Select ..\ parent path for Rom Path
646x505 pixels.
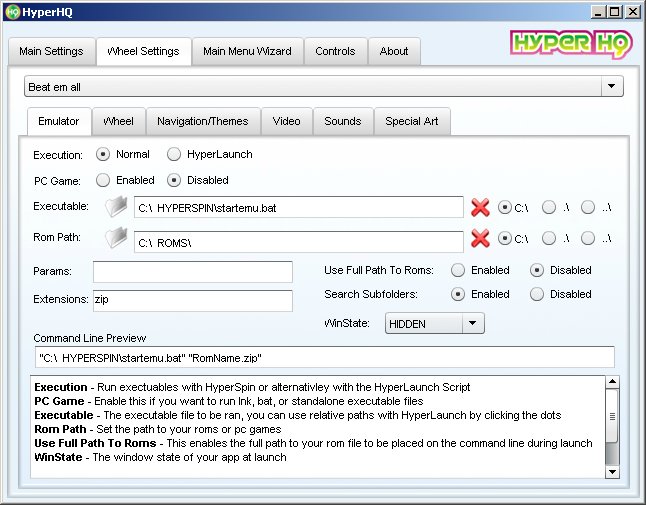[588, 238]
